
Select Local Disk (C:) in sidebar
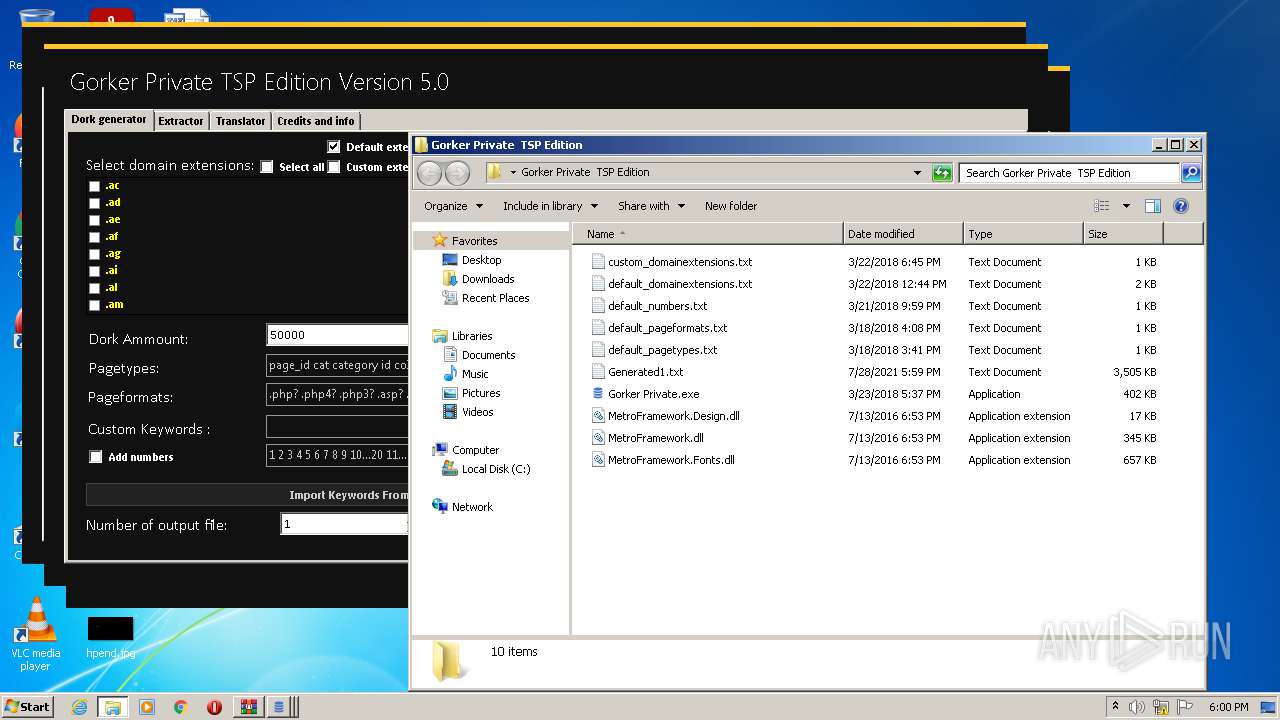[x=496, y=469]
